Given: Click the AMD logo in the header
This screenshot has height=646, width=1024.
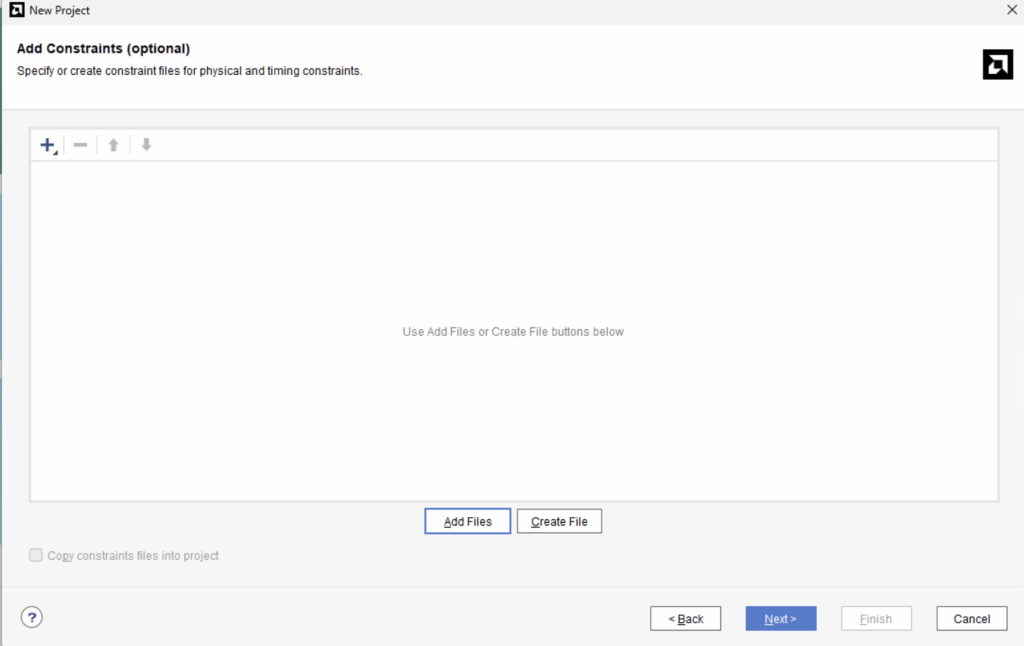Looking at the screenshot, I should 997,64.
